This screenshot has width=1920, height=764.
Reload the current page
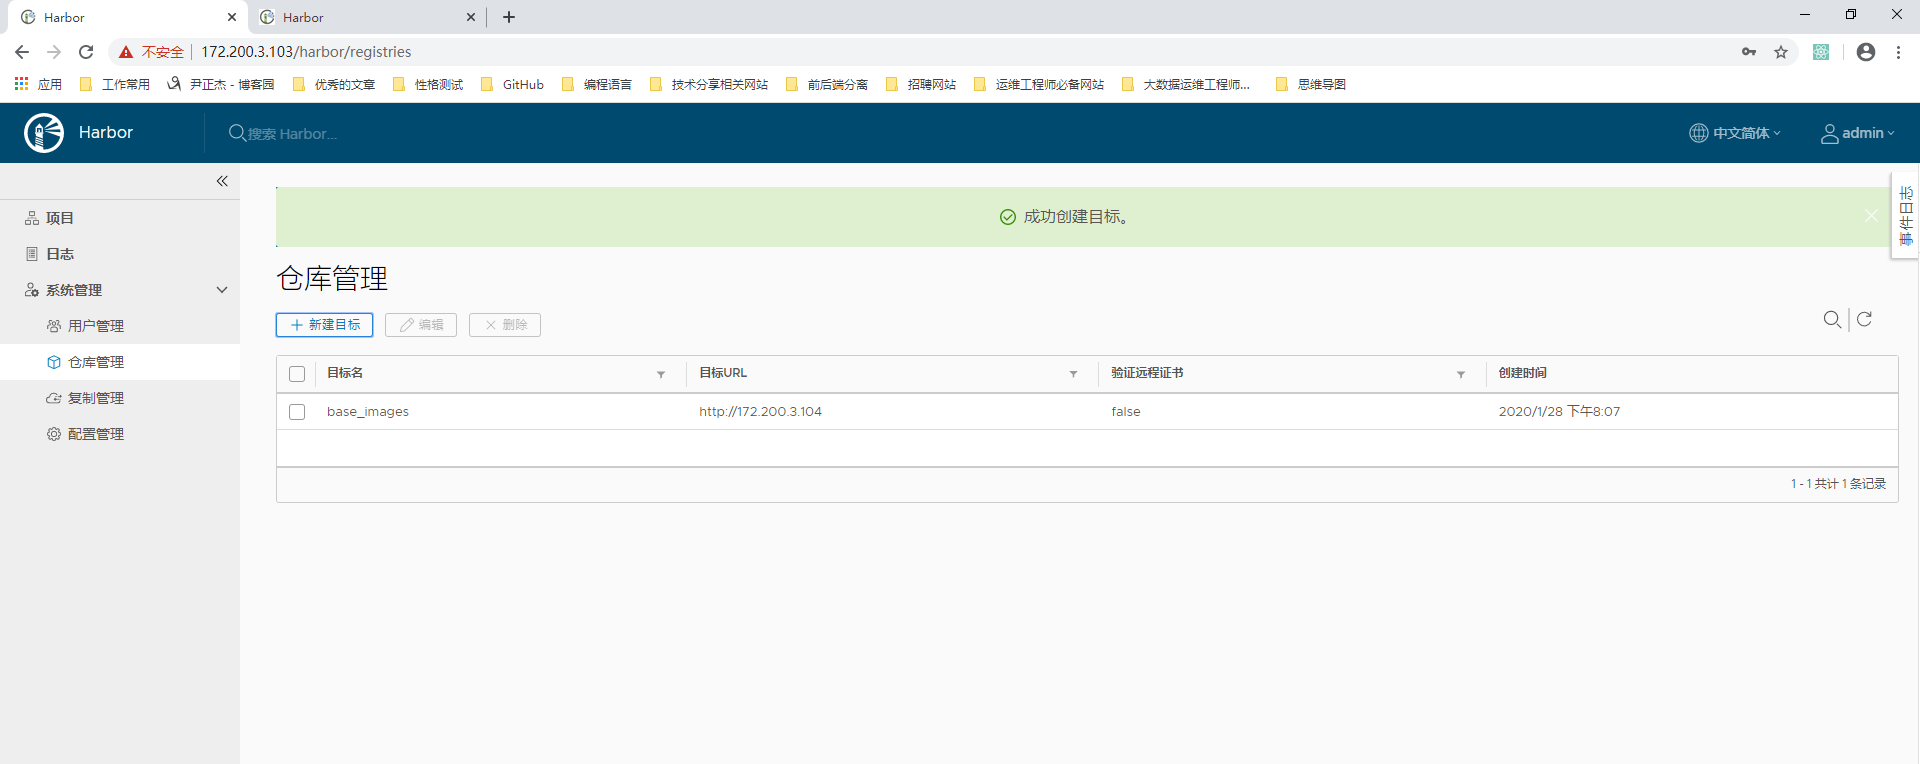[x=86, y=52]
